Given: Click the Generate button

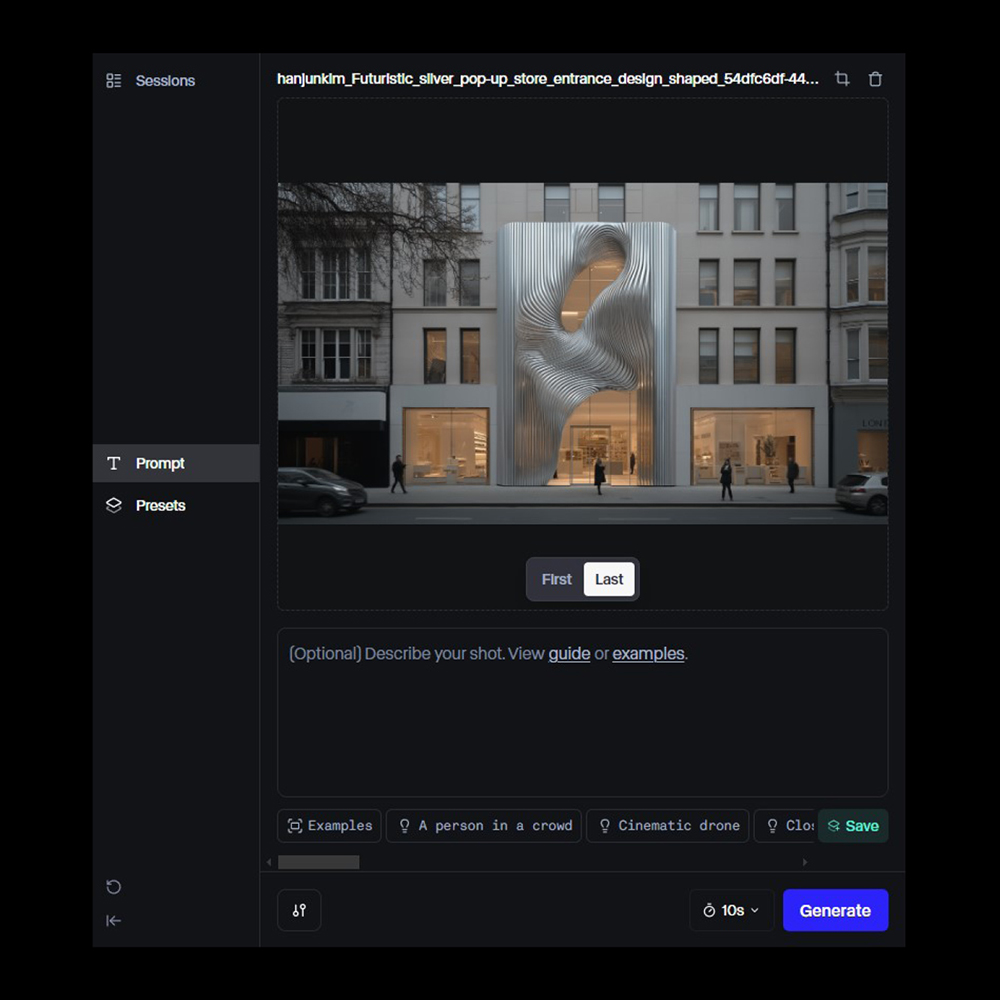Looking at the screenshot, I should 835,910.
